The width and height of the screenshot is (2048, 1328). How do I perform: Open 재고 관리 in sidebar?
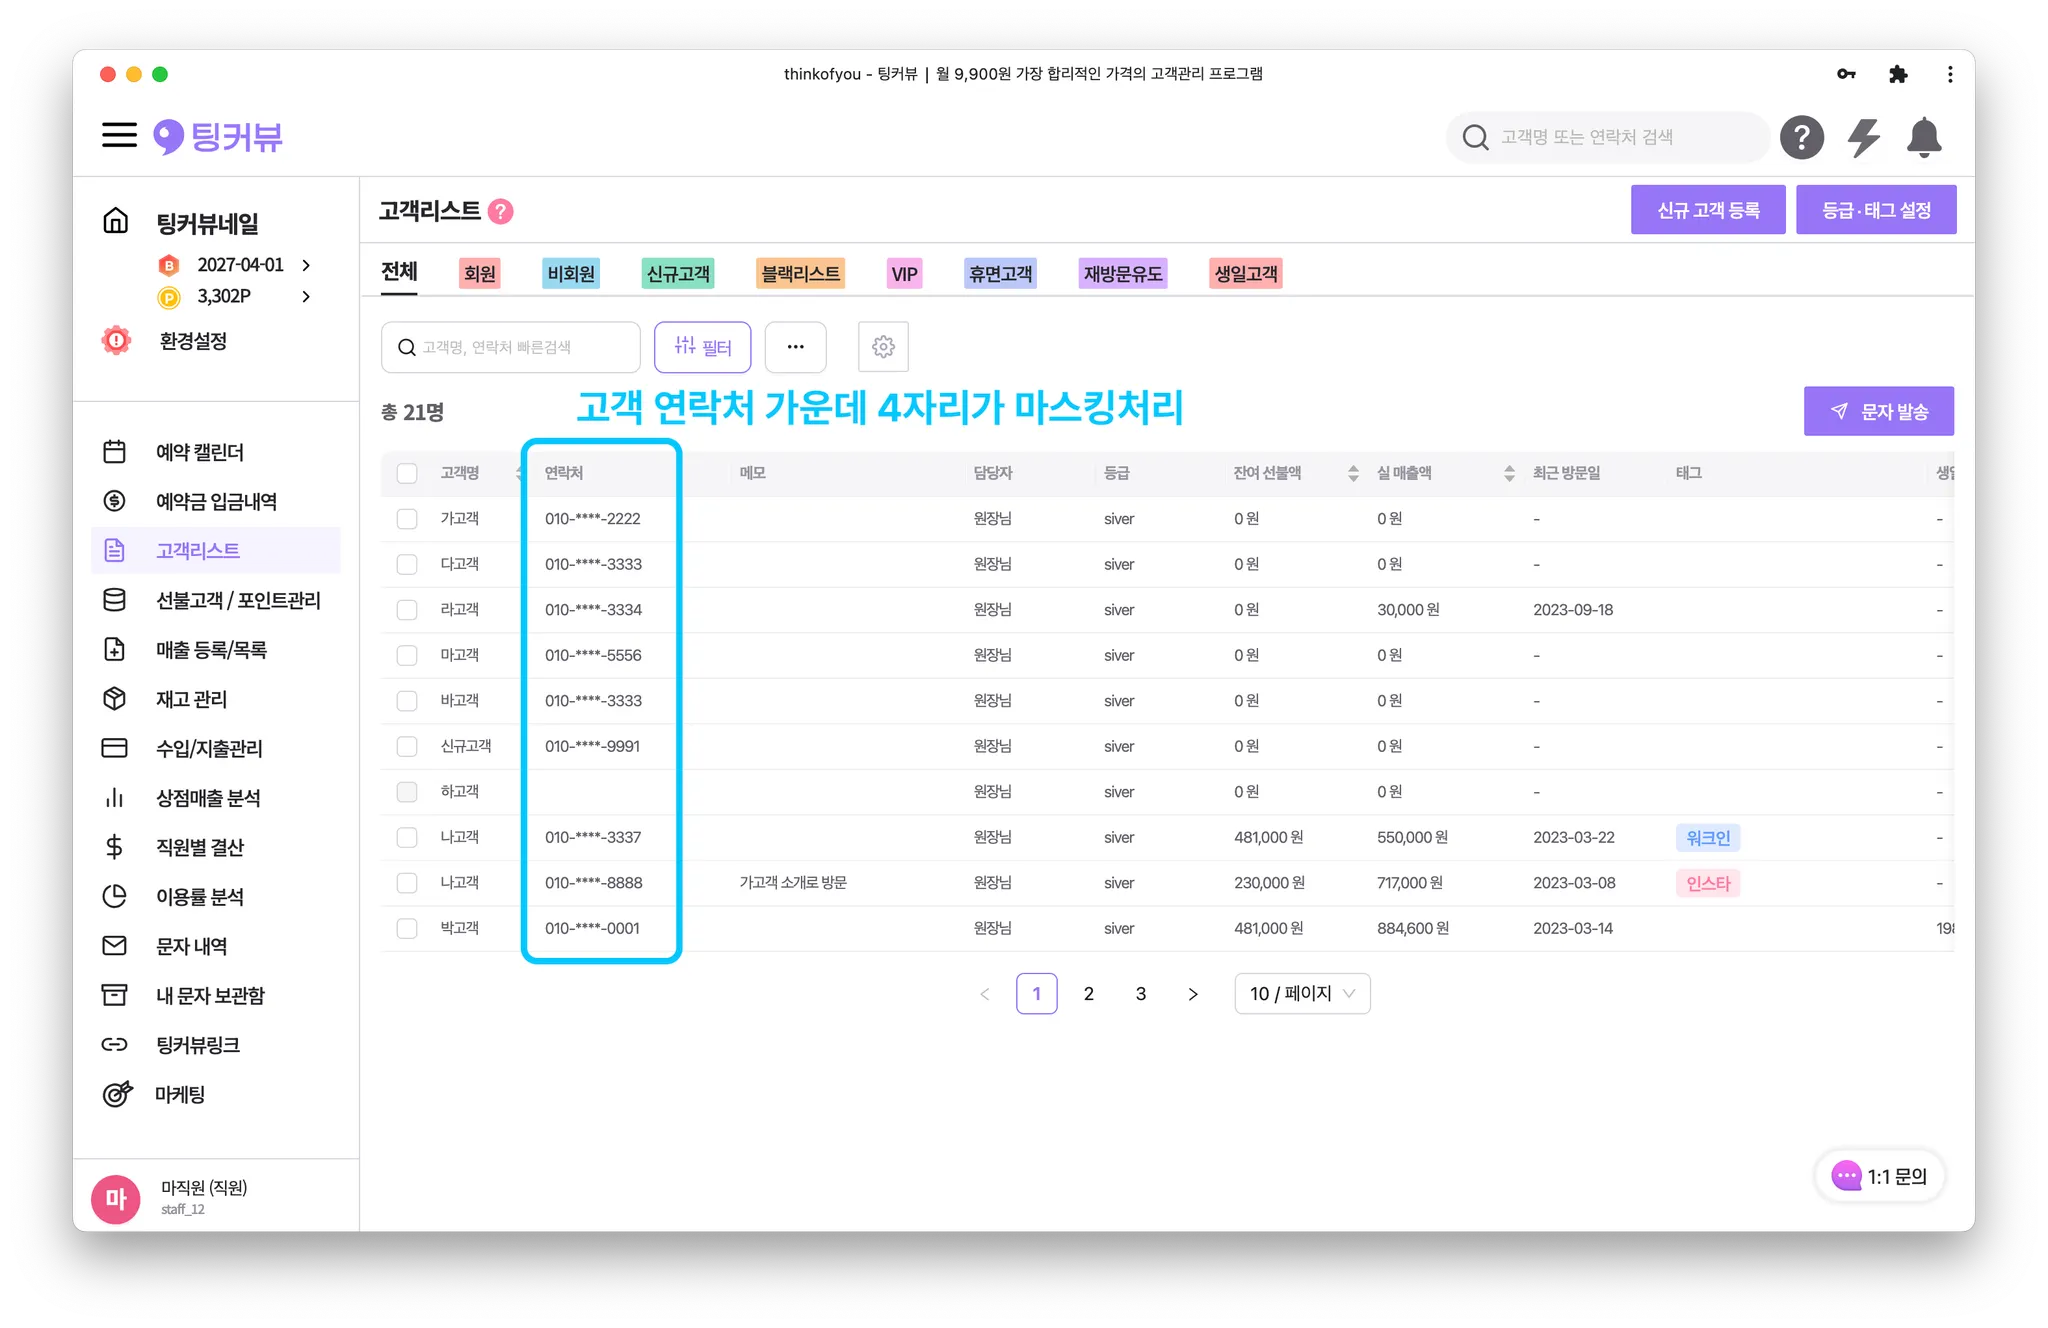pos(191,699)
